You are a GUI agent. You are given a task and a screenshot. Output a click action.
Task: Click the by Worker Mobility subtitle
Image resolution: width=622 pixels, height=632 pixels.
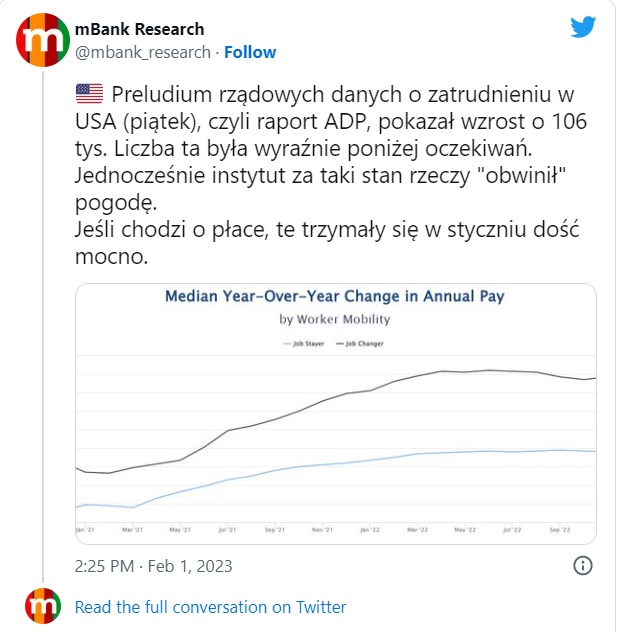(335, 319)
